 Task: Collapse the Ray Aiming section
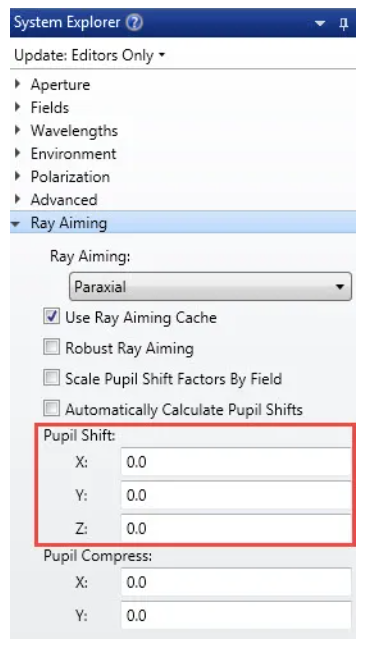[16, 224]
